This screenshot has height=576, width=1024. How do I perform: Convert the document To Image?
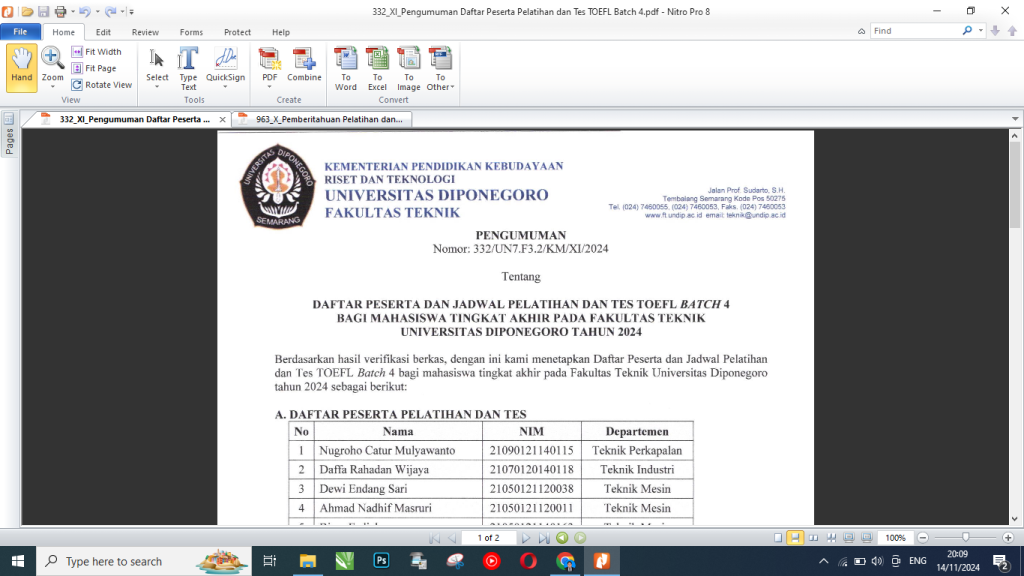409,69
